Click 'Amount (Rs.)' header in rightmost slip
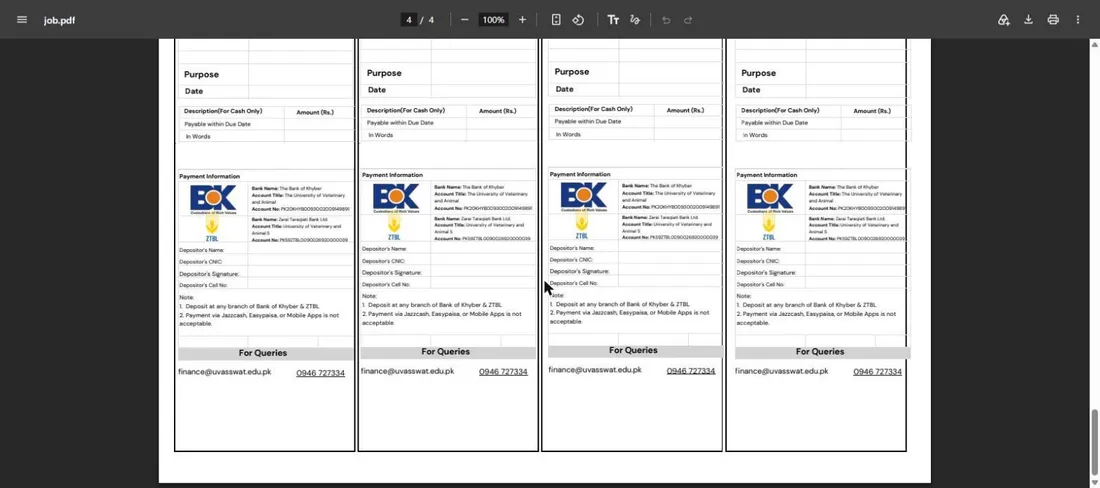Image resolution: width=1100 pixels, height=488 pixels. pos(872,111)
